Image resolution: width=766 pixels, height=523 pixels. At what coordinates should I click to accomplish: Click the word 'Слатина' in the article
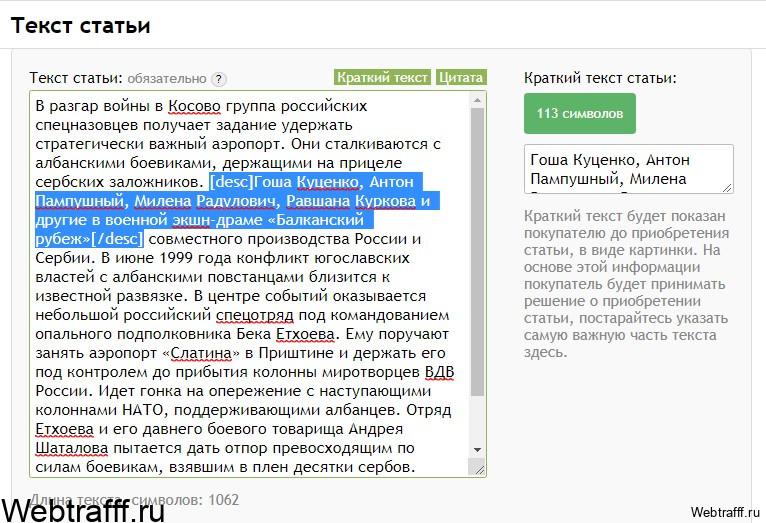point(201,353)
